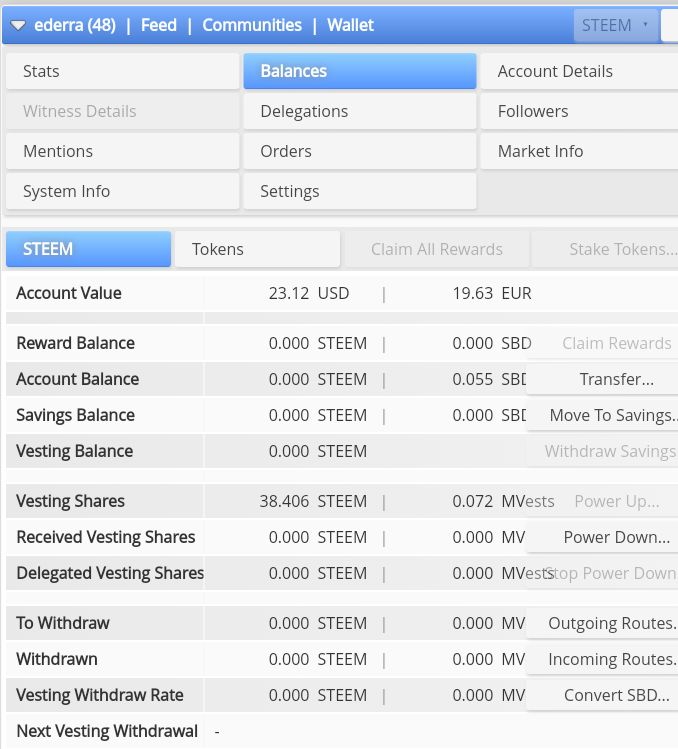This screenshot has width=678, height=749.
Task: Show the Market Info tab
Action: pos(579,151)
